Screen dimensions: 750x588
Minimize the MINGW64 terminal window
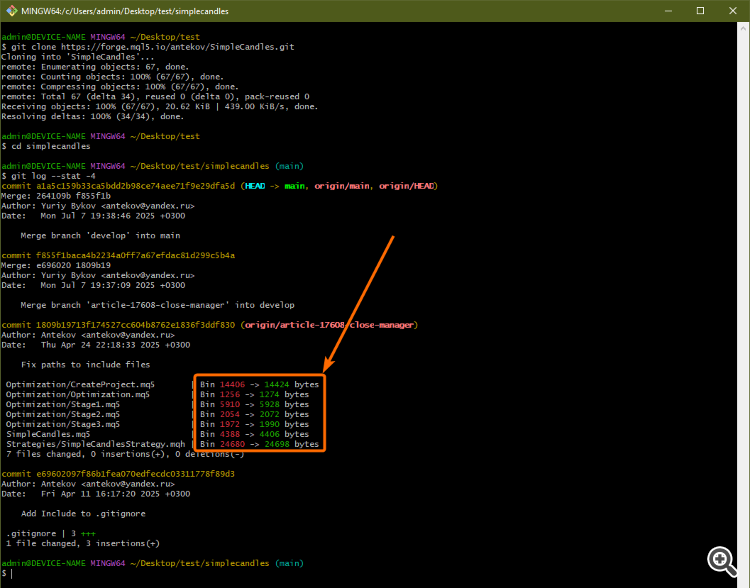[668, 11]
